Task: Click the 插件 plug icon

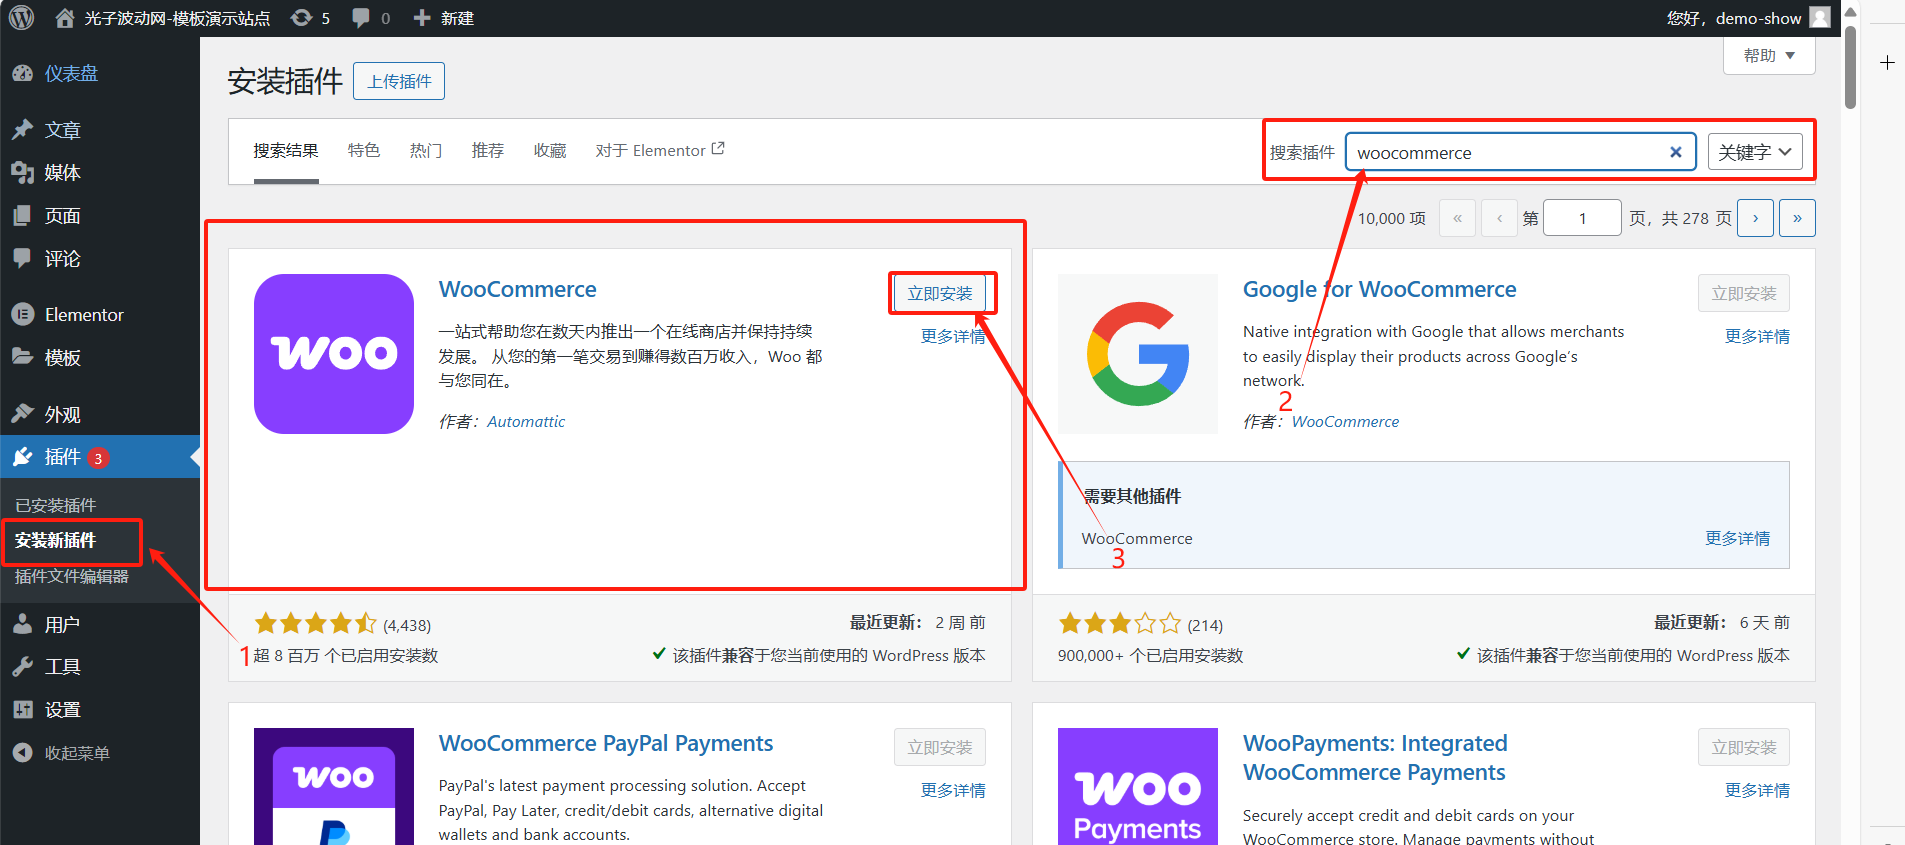Action: (x=23, y=457)
